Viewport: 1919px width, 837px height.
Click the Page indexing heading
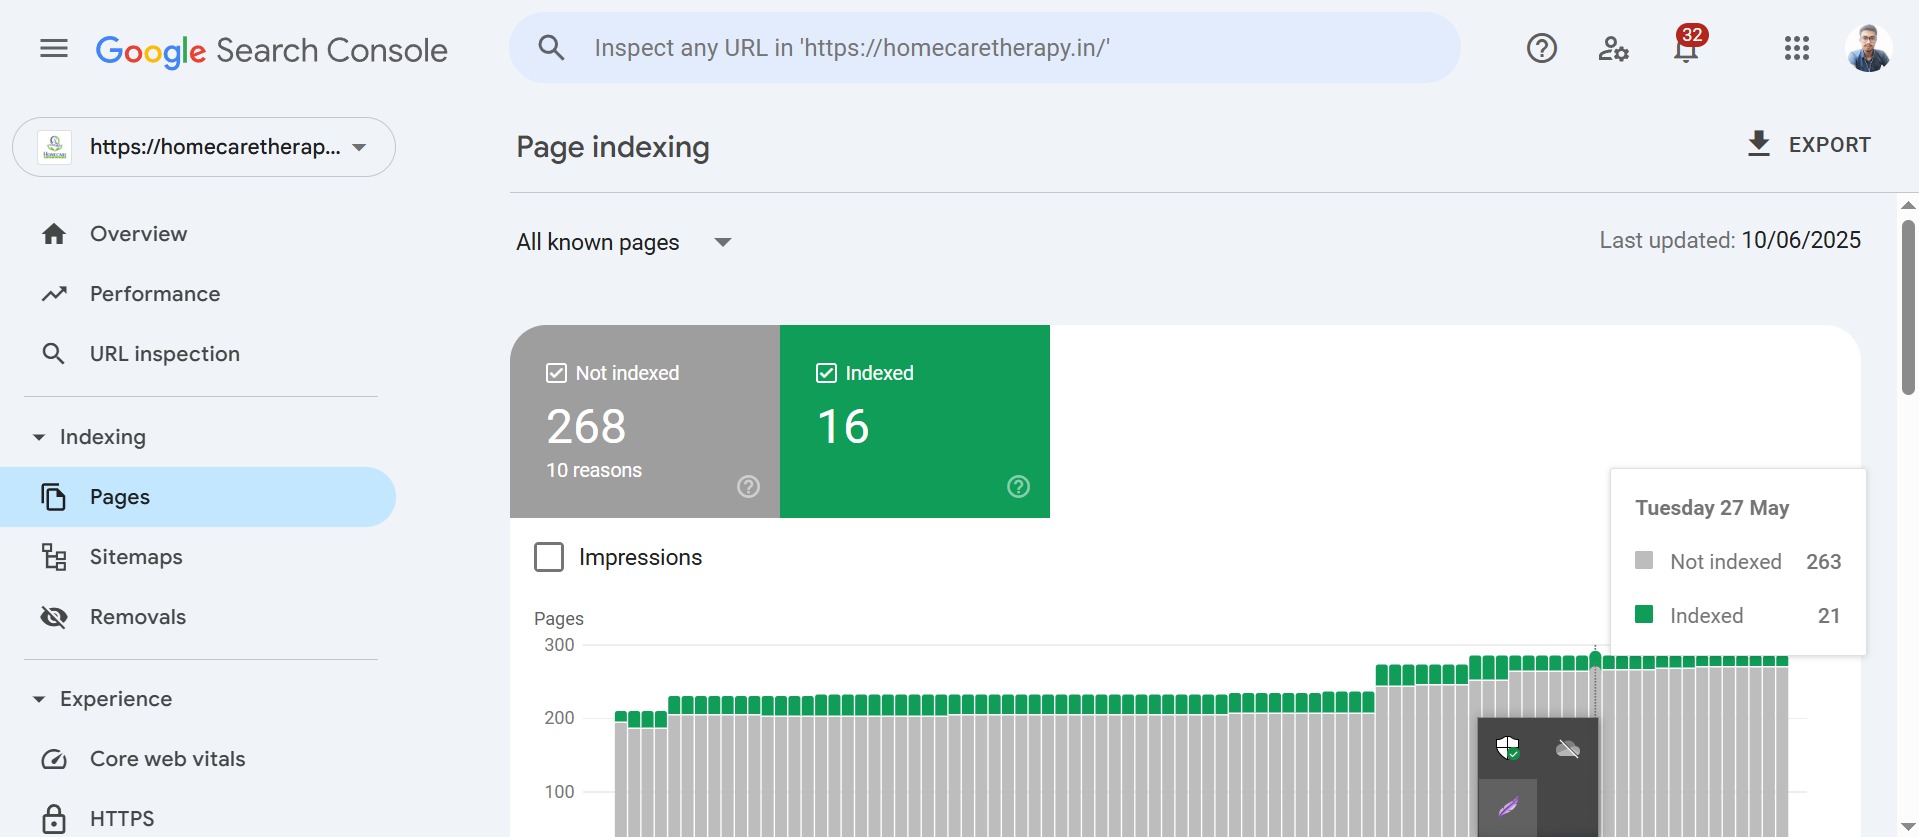(613, 147)
